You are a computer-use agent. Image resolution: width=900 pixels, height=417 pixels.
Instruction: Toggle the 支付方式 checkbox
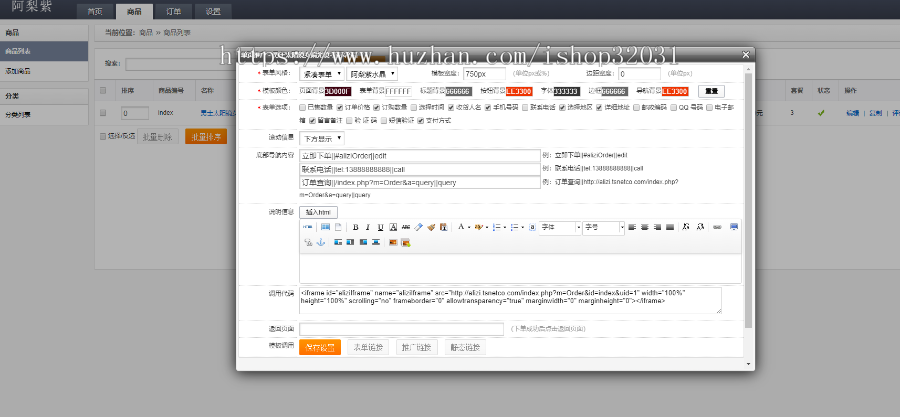tap(421, 120)
